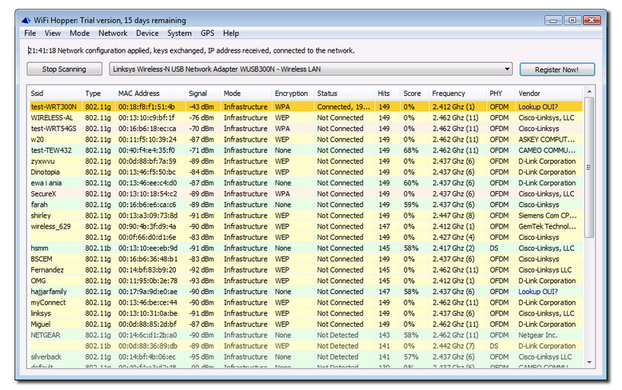Sort by the Score column header
The width and height of the screenshot is (622, 390).
pyautogui.click(x=412, y=93)
